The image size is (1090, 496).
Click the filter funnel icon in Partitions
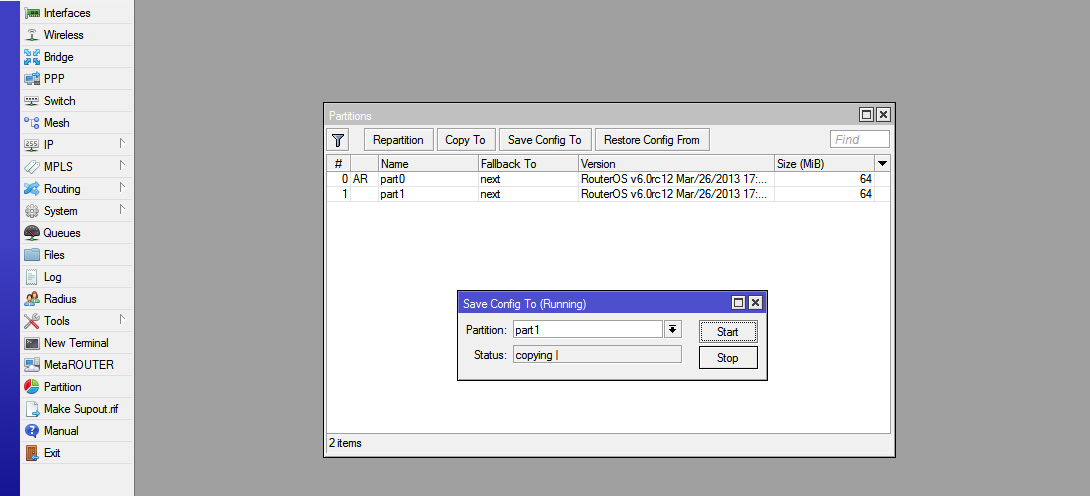339,140
